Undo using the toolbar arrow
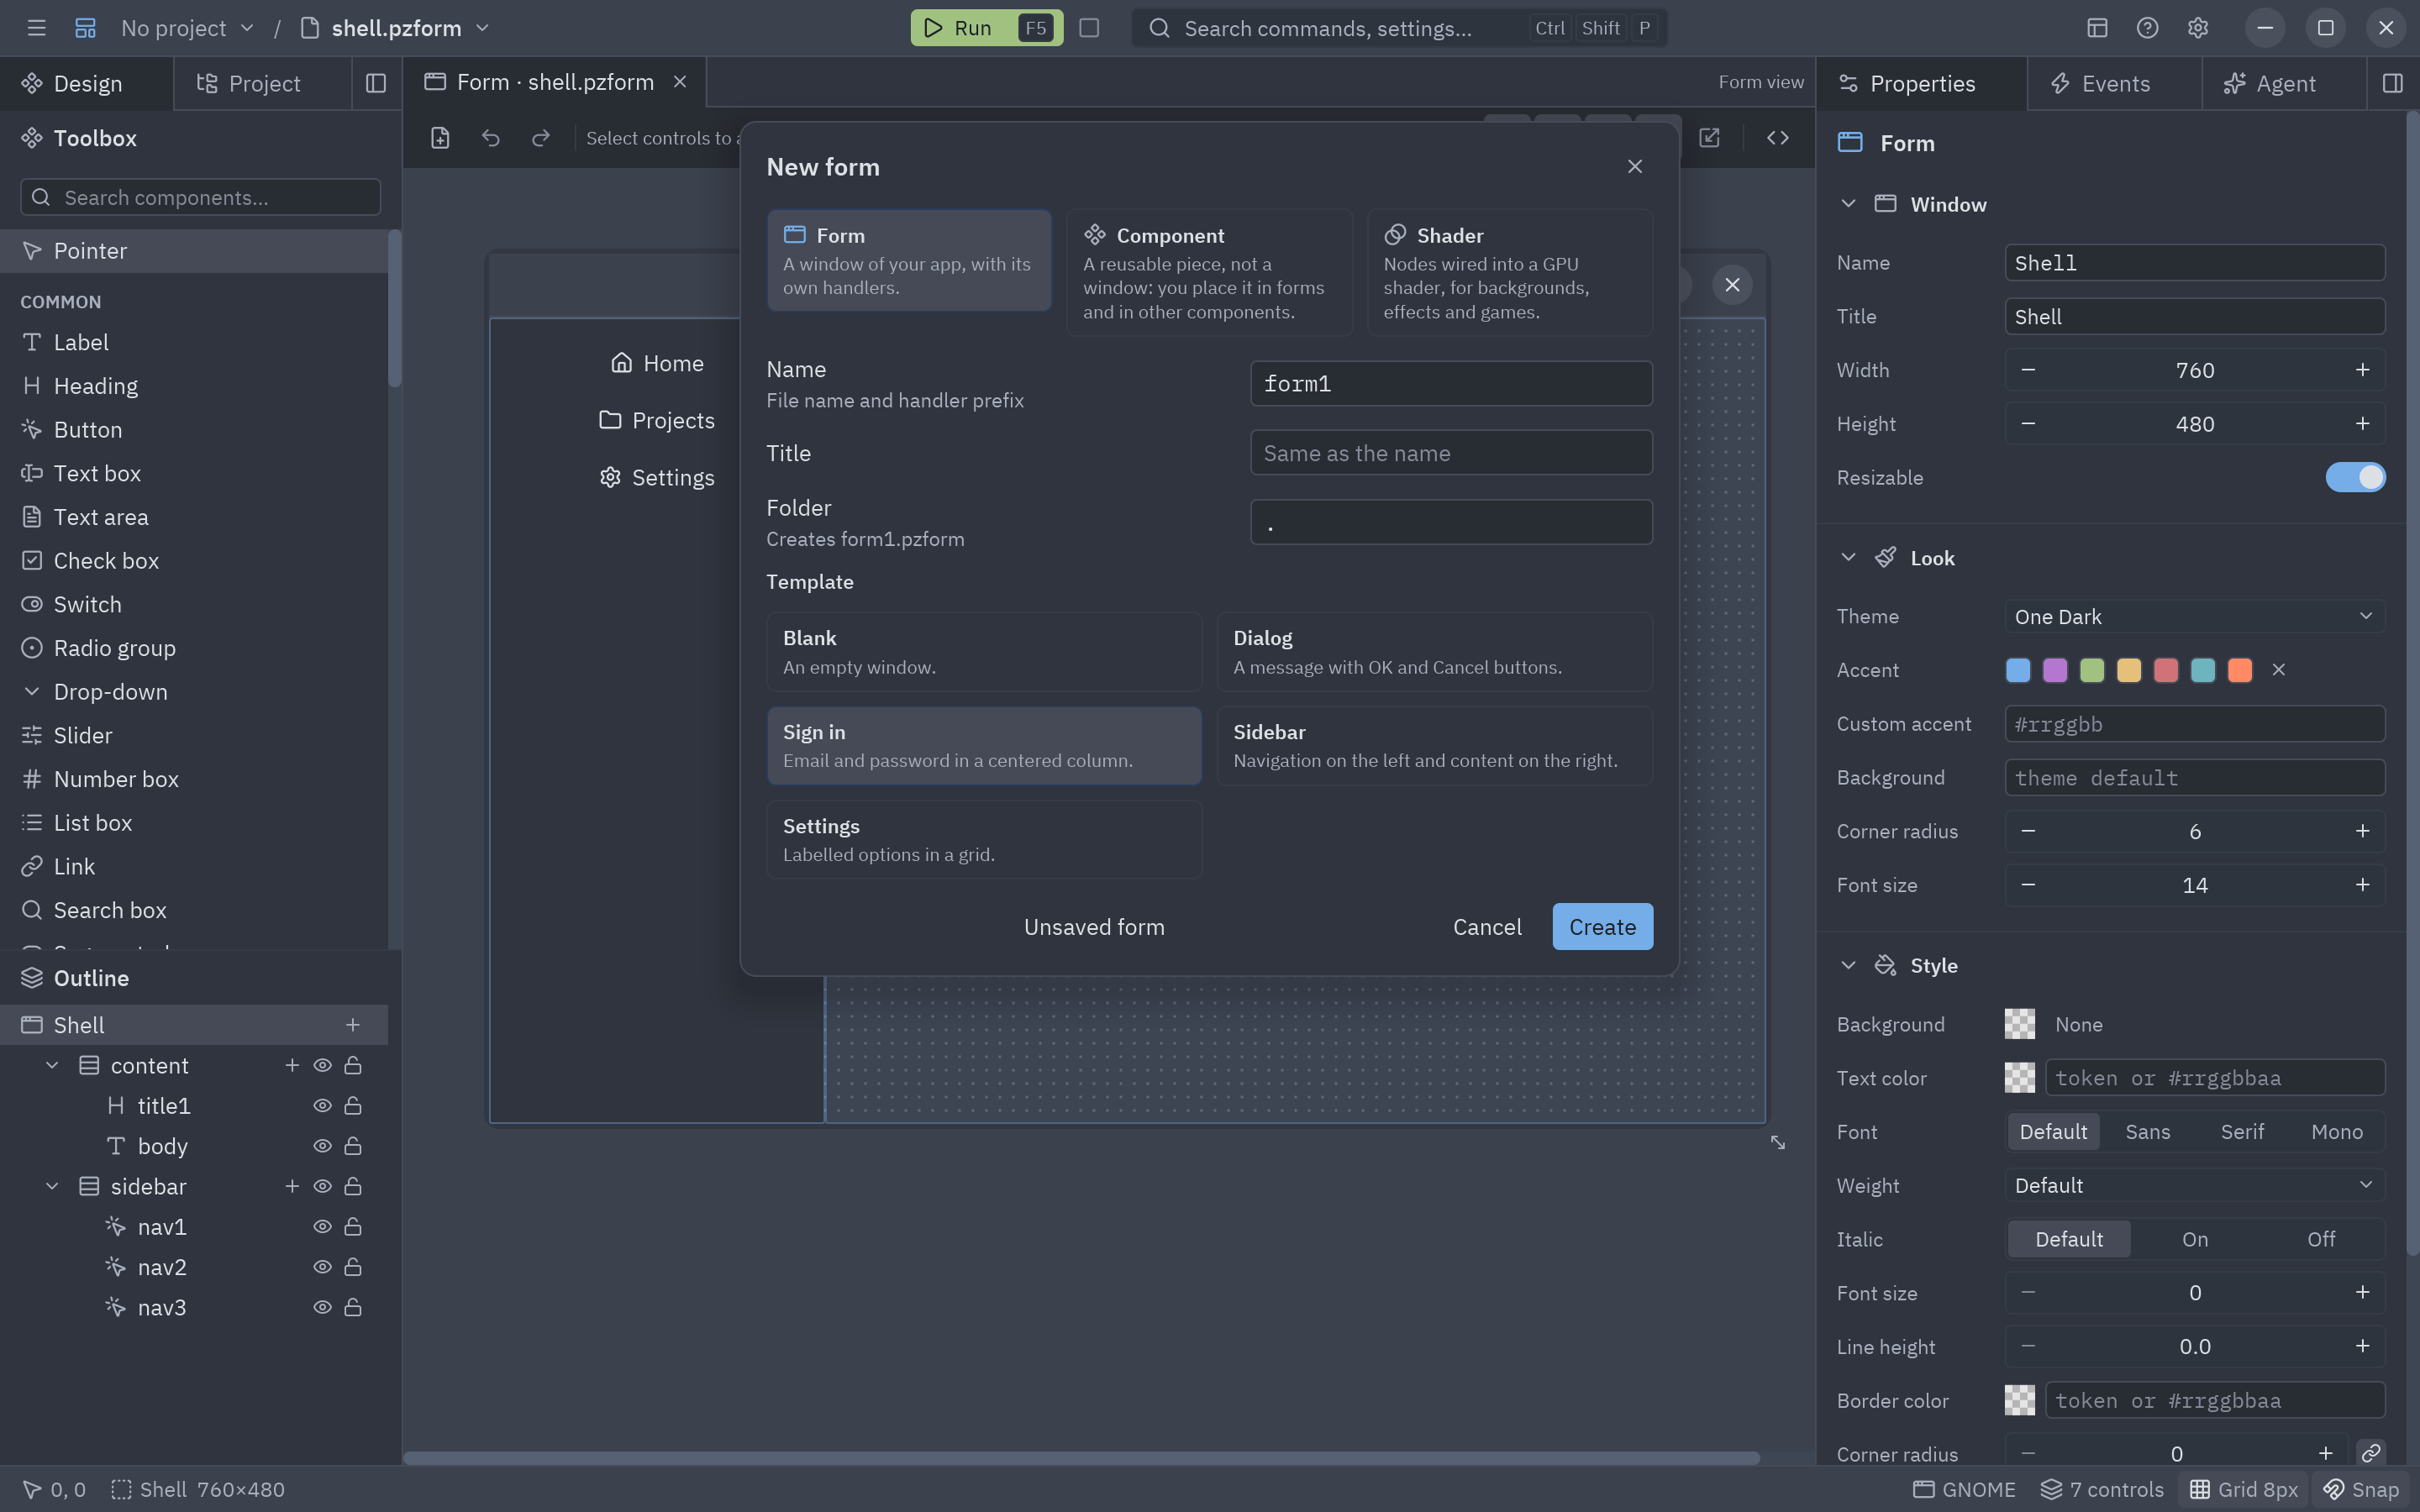Image resolution: width=2420 pixels, height=1512 pixels. tap(490, 138)
